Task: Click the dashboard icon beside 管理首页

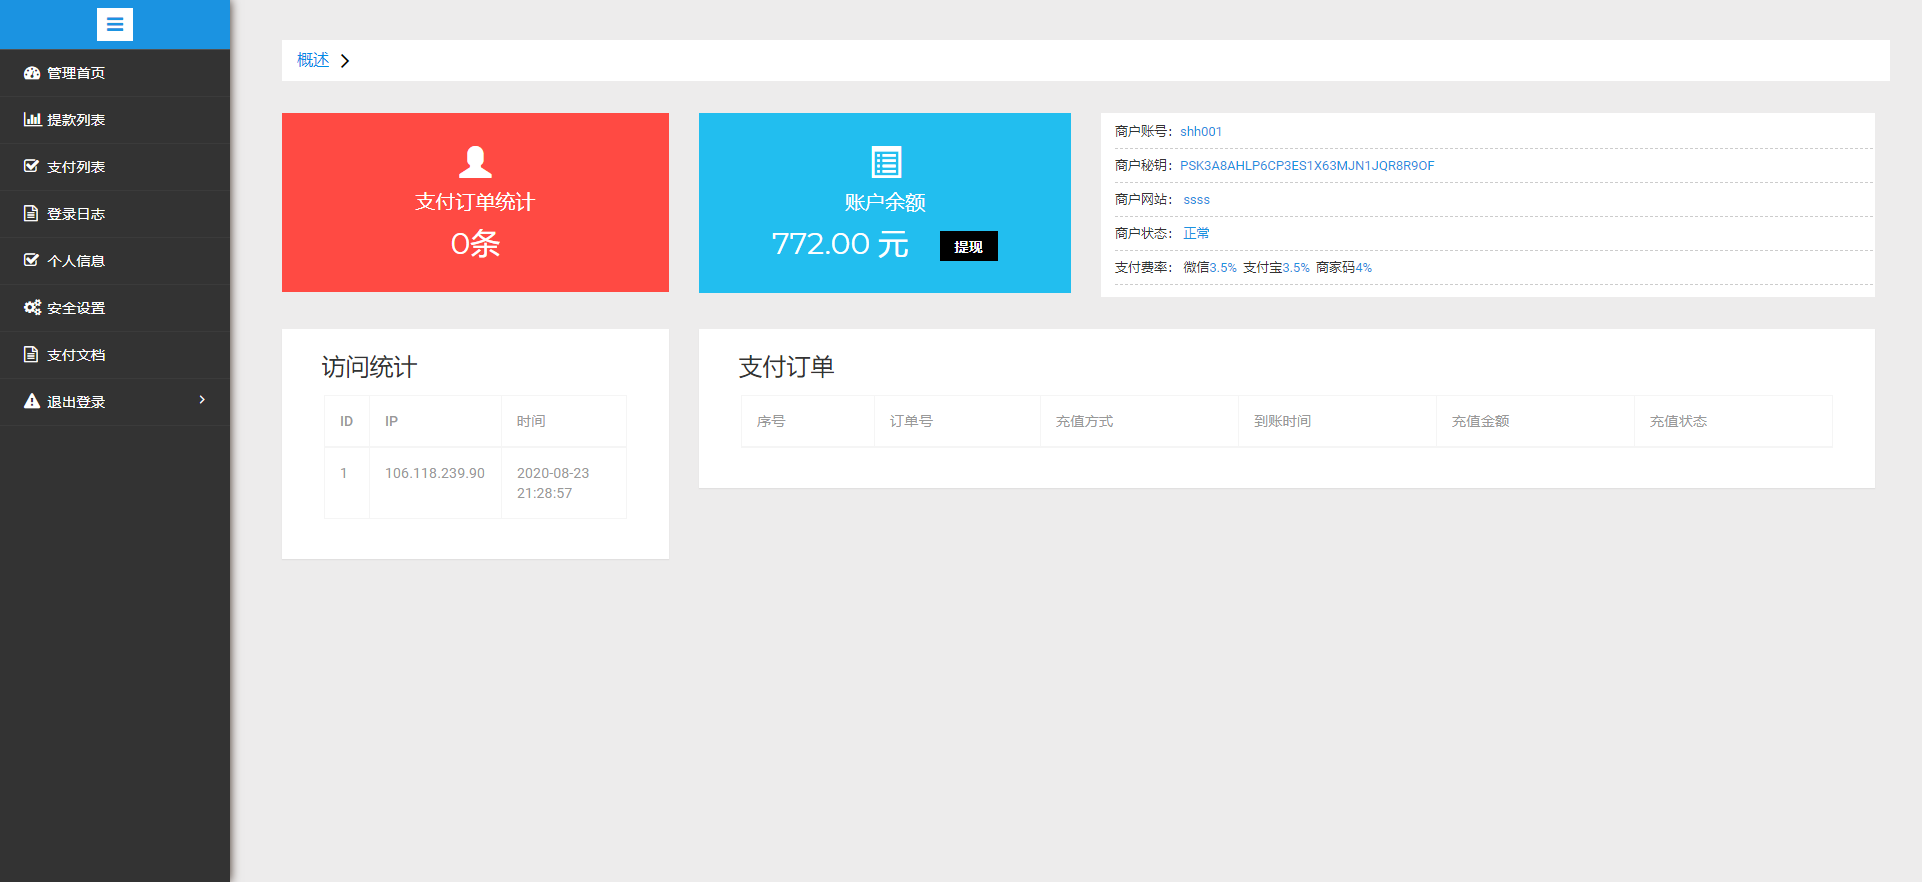Action: point(32,73)
